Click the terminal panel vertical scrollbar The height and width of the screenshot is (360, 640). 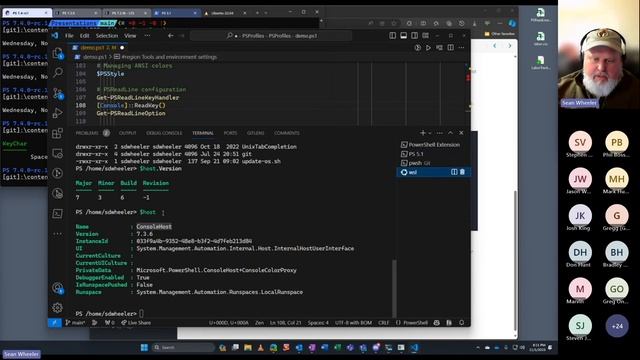pyautogui.click(x=394, y=288)
